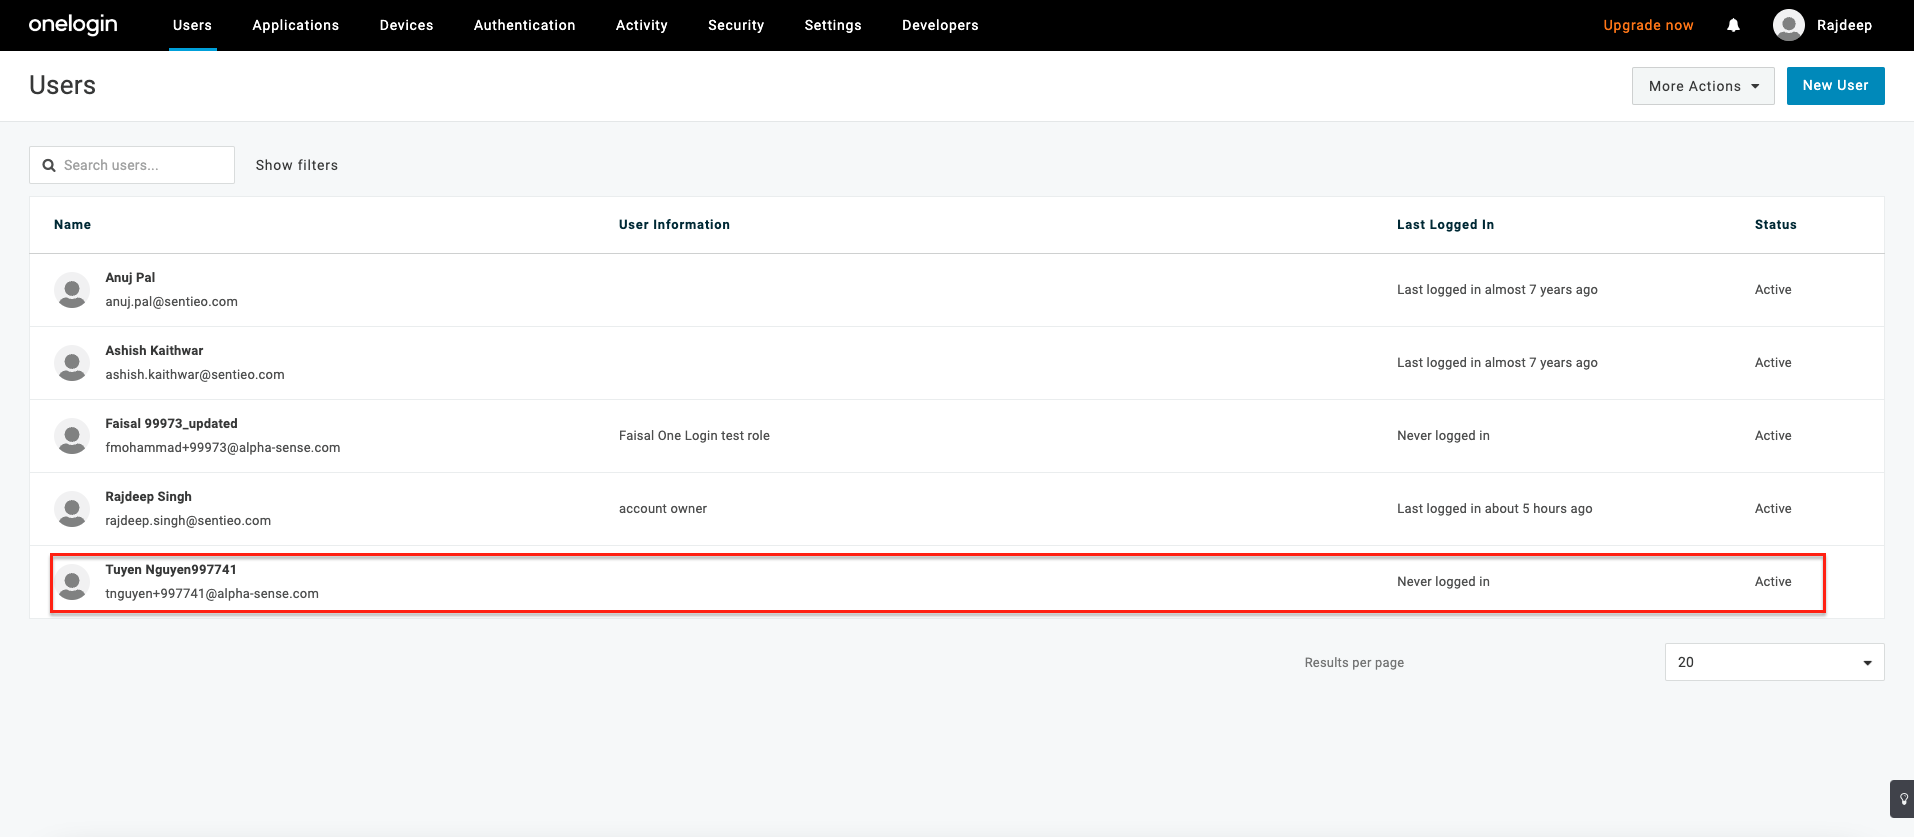Viewport: 1914px width, 837px height.
Task: Click the lightbulb help icon
Action: (x=1903, y=799)
